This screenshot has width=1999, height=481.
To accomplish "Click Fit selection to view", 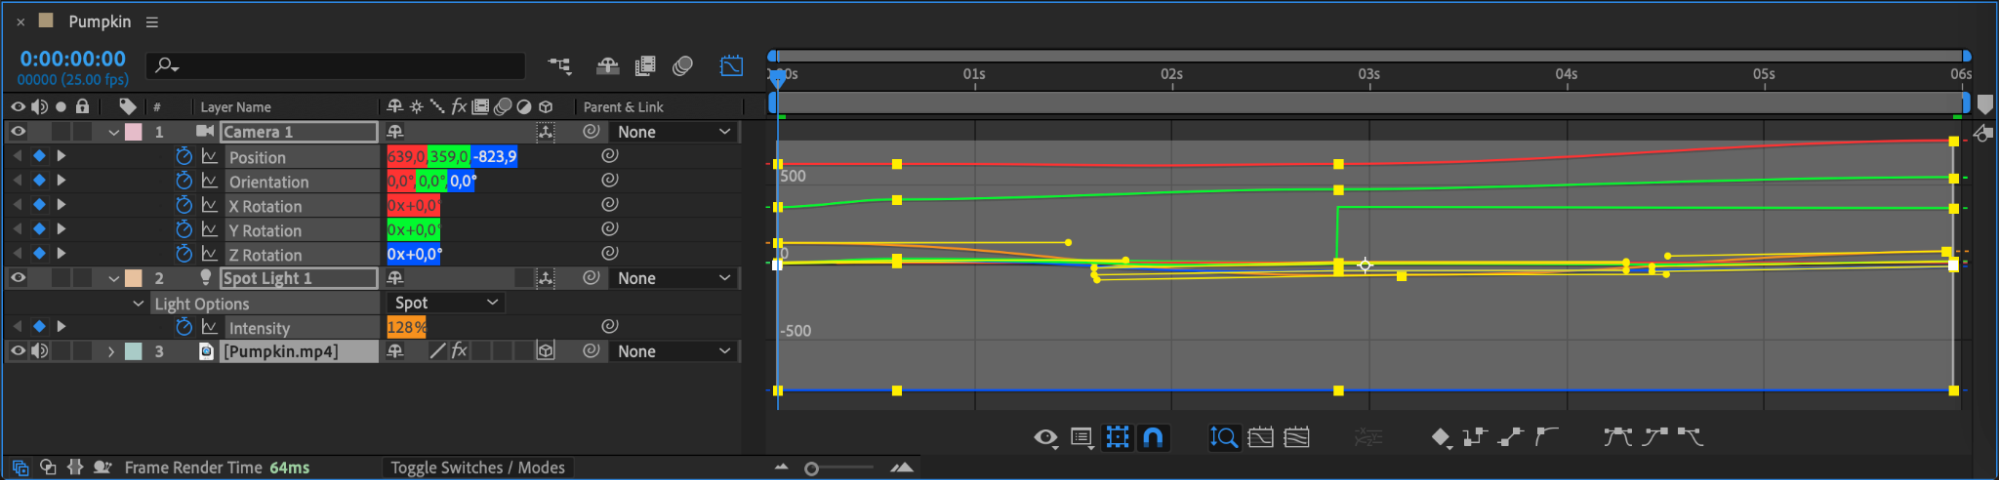I will point(1261,437).
